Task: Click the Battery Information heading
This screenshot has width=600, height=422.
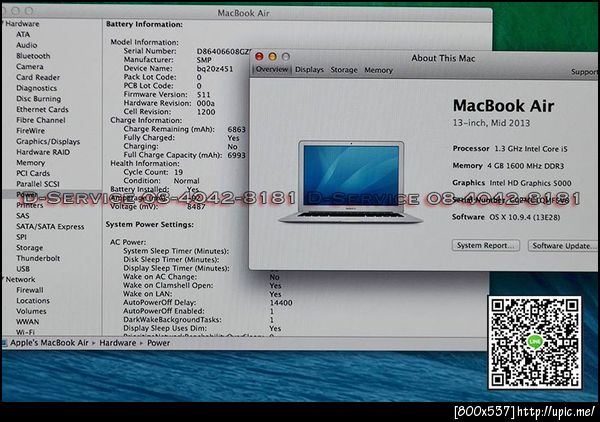Action: point(144,24)
